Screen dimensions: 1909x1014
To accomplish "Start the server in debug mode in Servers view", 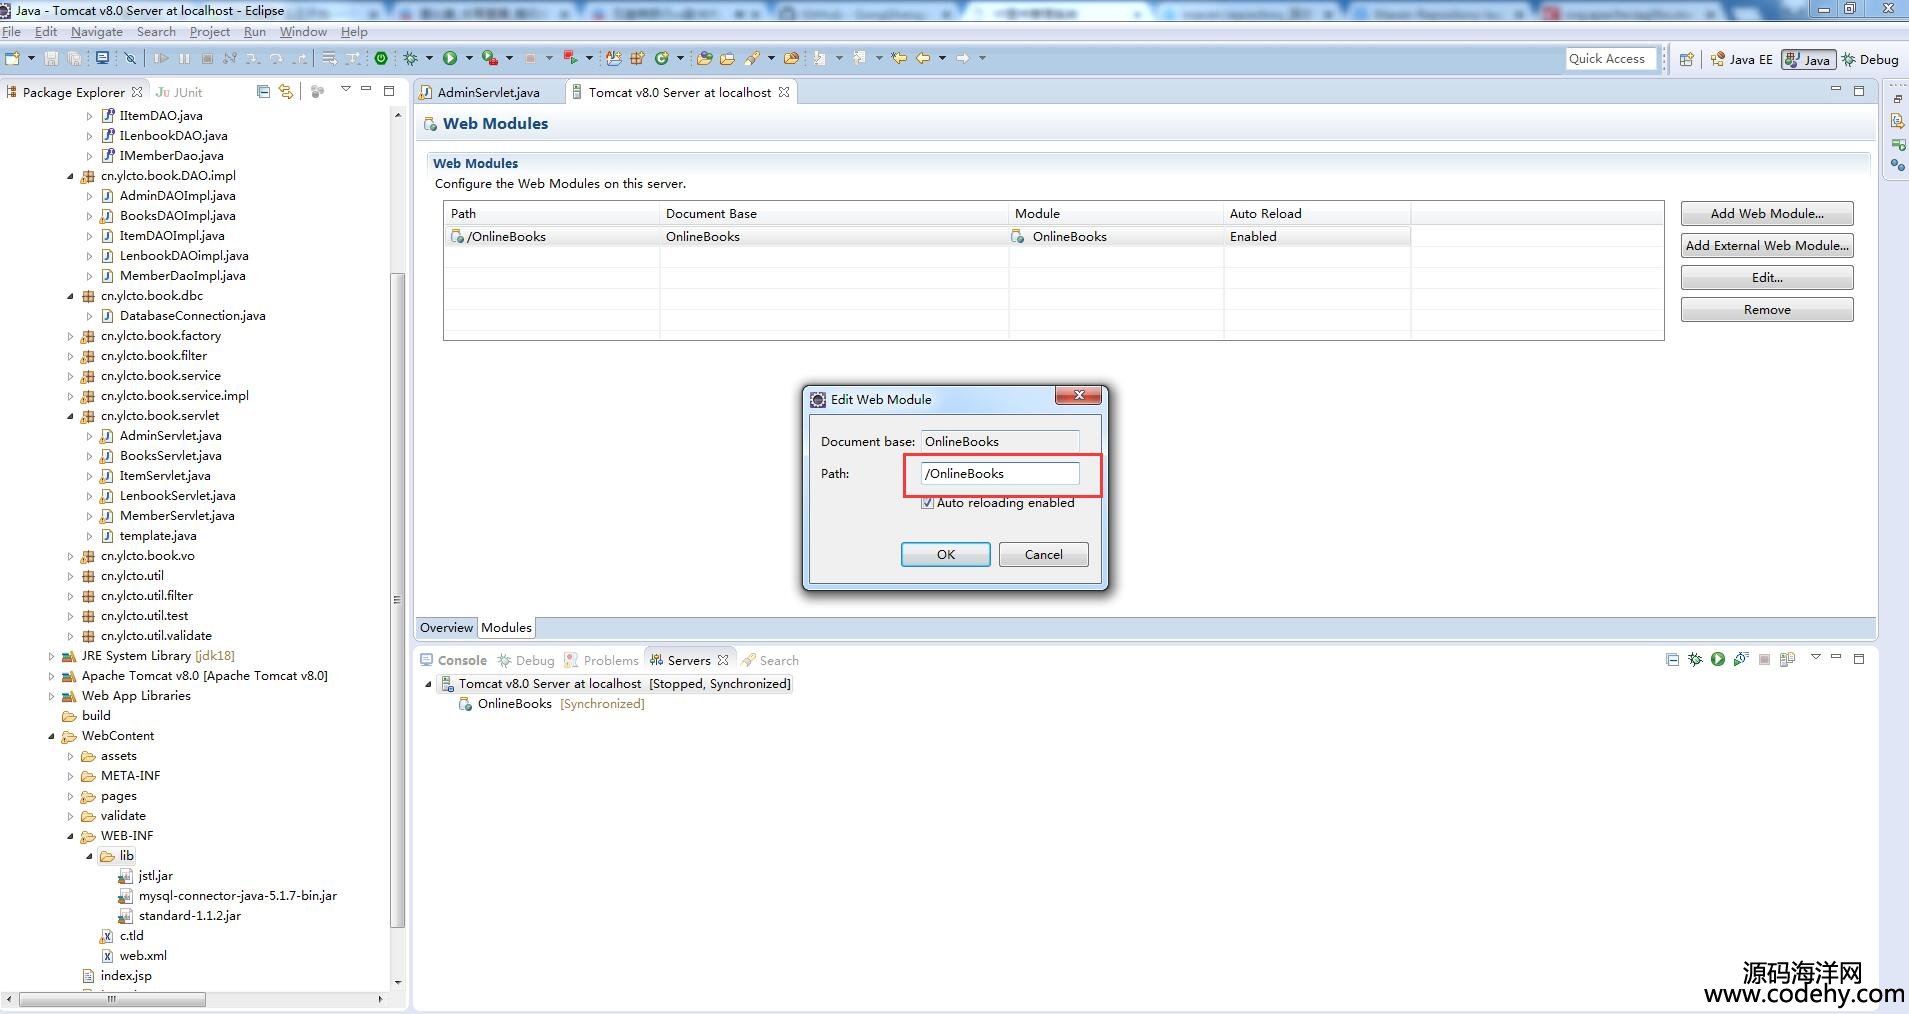I will (x=1695, y=659).
